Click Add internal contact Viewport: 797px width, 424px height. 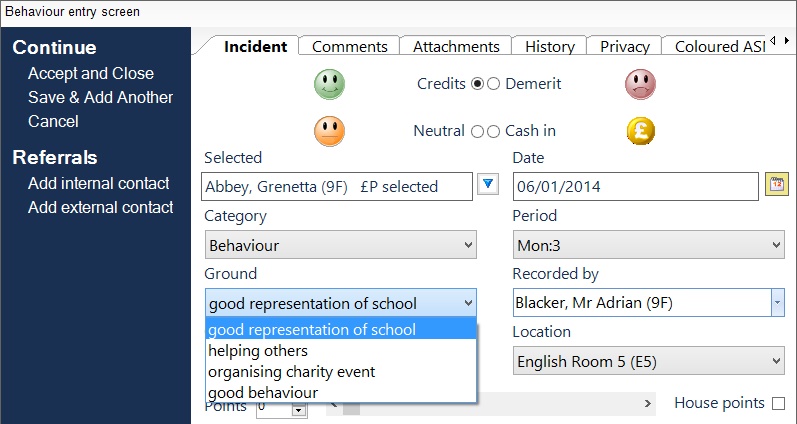pos(99,183)
